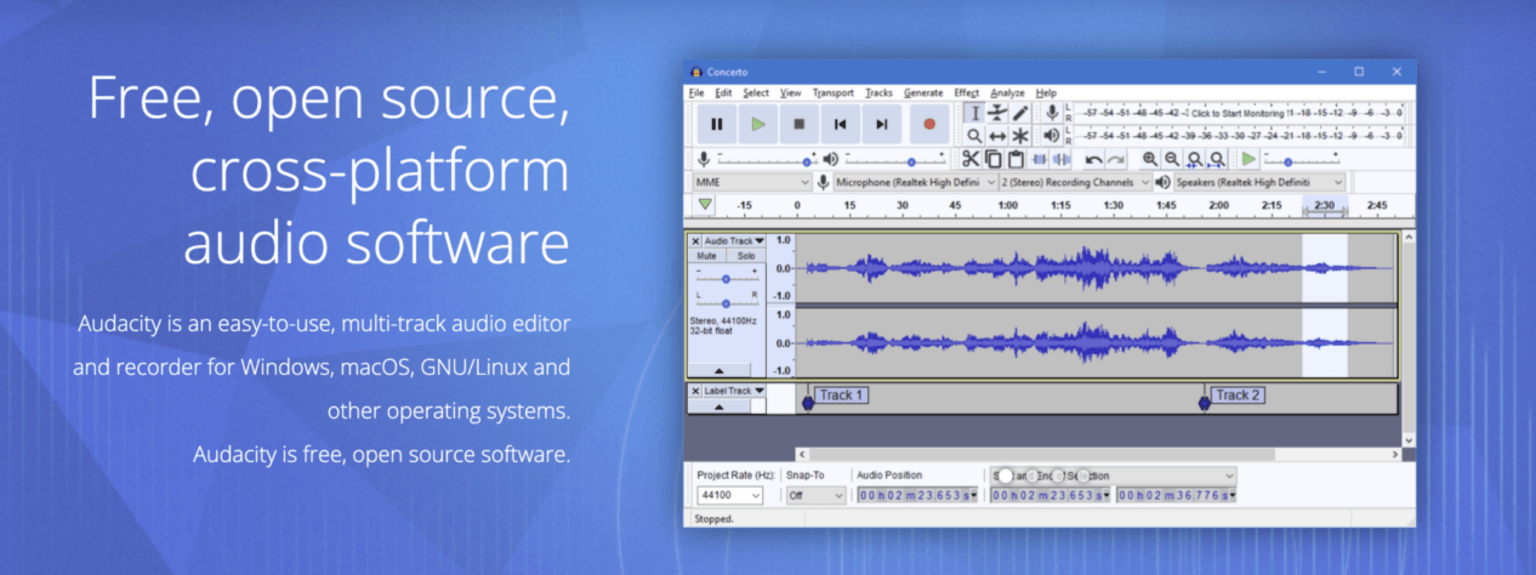
Task: Click the Track 2 label
Action: point(1237,395)
